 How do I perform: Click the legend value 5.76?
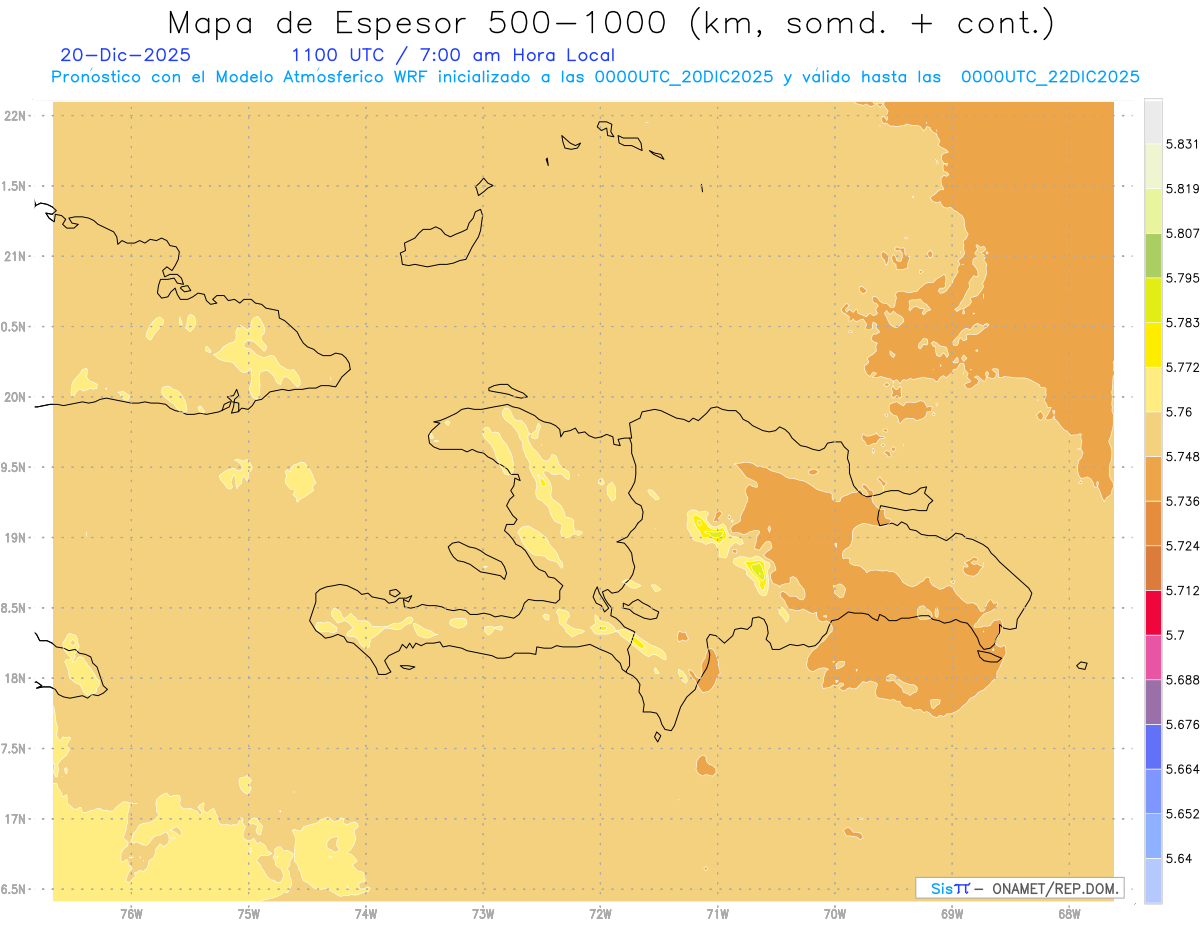coord(1178,412)
